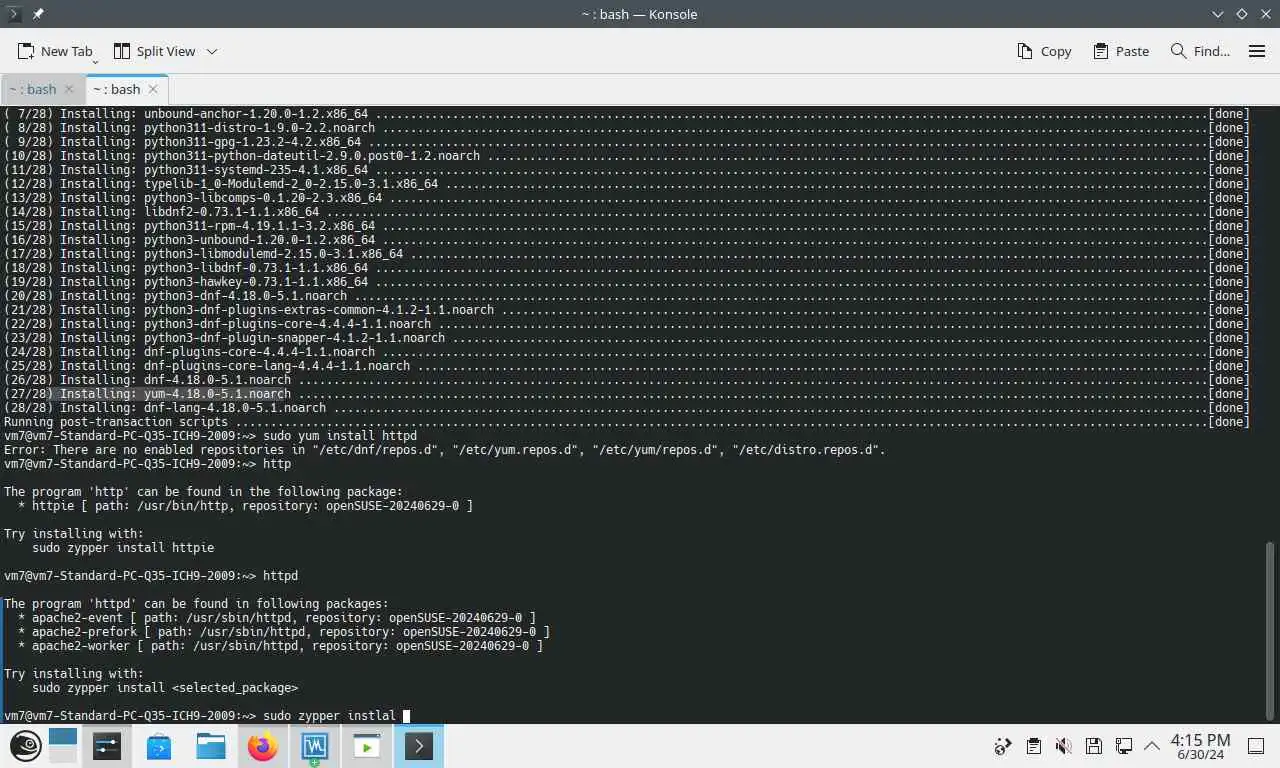
Task: Click the python311-distro-1.9.0 install line
Action: 627,128
